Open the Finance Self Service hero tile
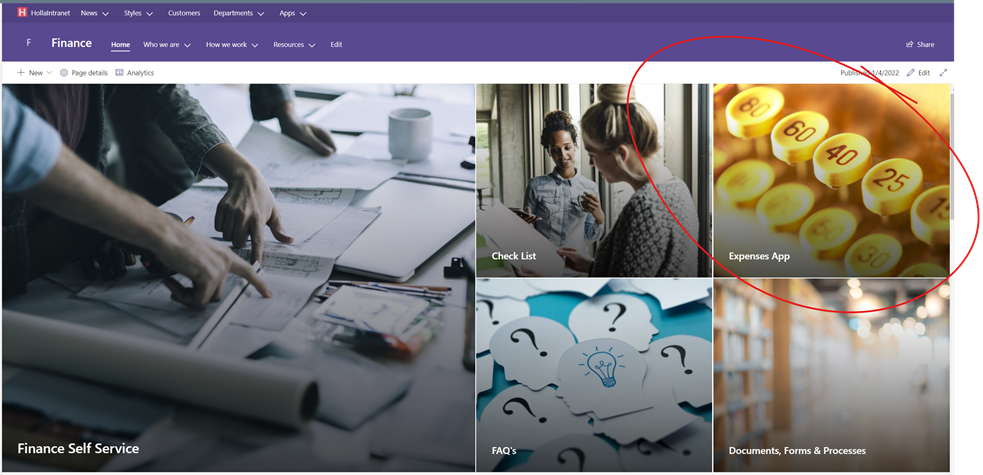Image resolution: width=983 pixels, height=475 pixels. 238,278
